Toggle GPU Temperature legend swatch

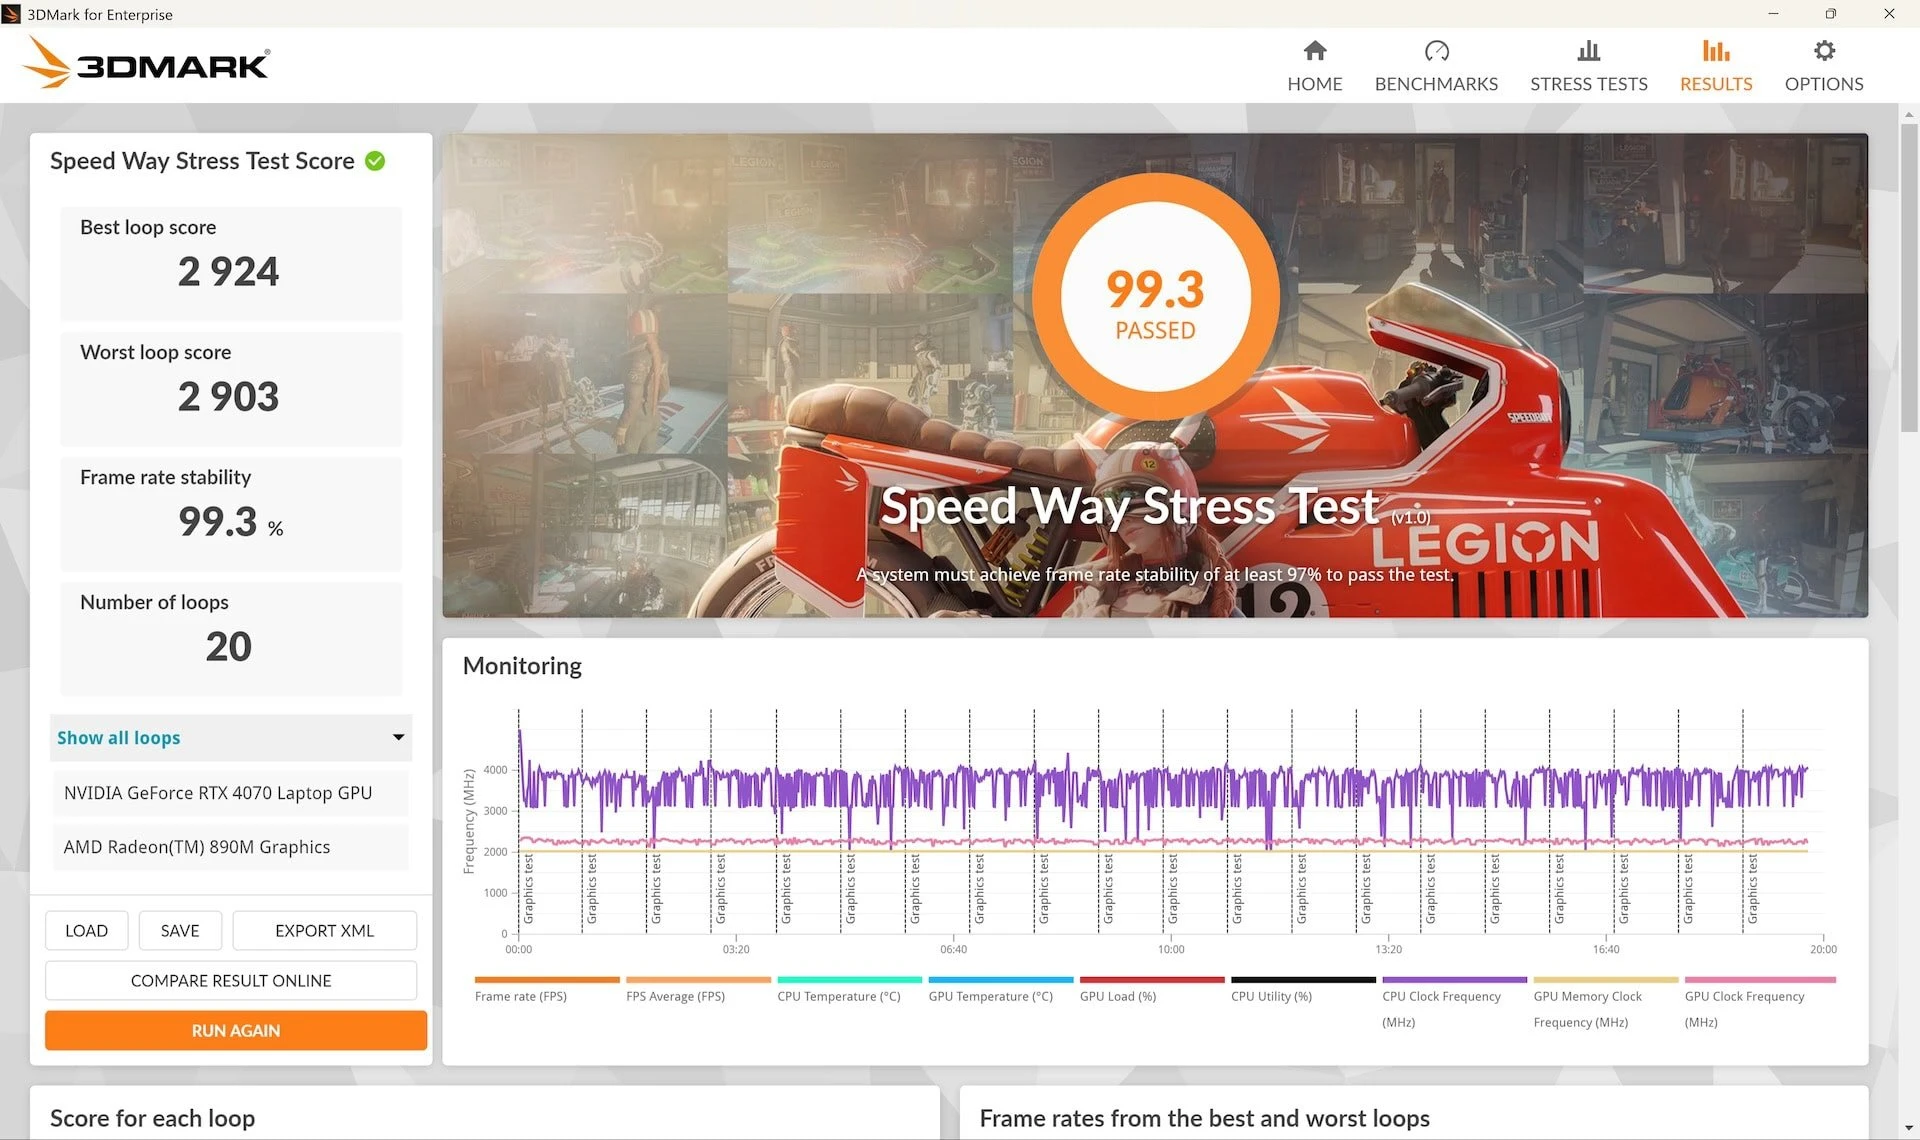tap(1001, 980)
